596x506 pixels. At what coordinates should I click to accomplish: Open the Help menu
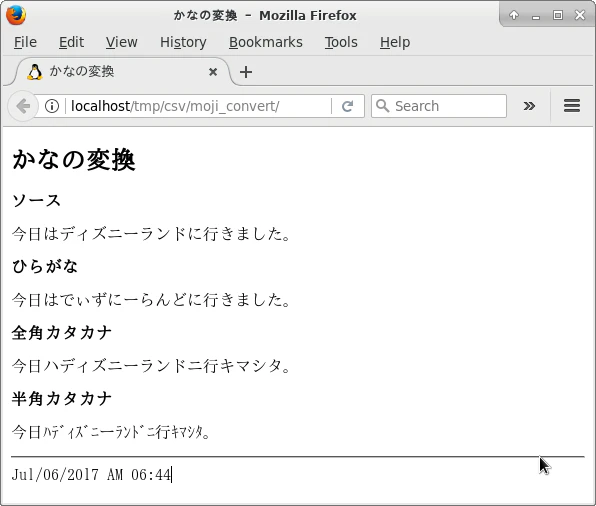point(395,42)
